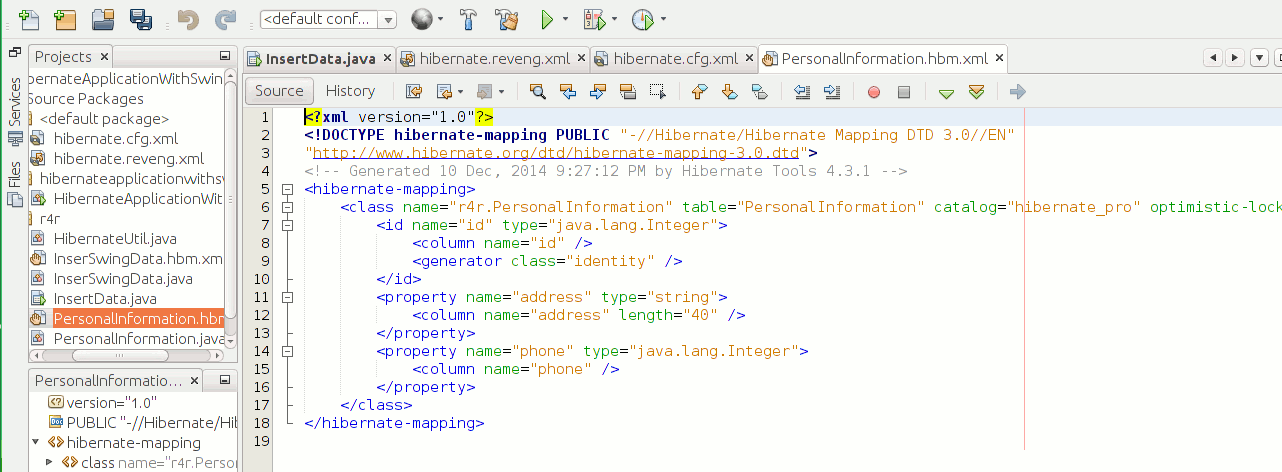Click the New File toolbar icon
The width and height of the screenshot is (1282, 472).
pyautogui.click(x=30, y=18)
